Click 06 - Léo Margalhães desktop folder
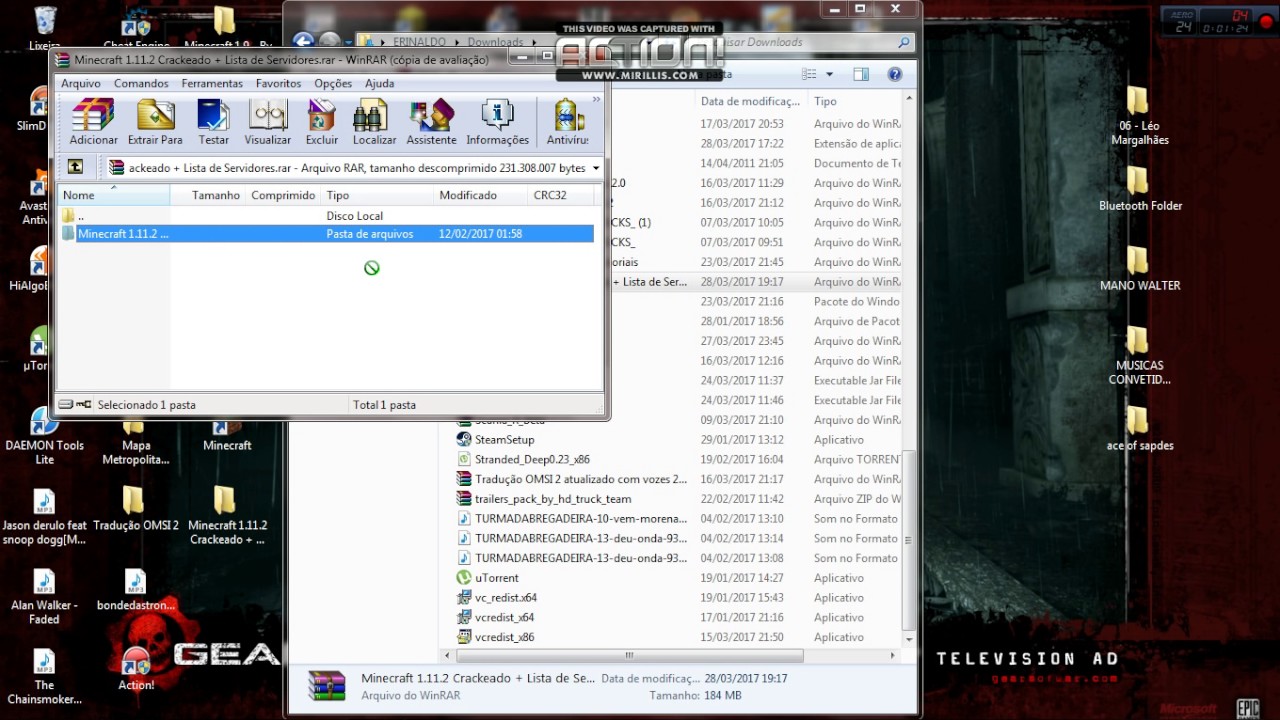This screenshot has width=1280, height=720. tap(1139, 116)
